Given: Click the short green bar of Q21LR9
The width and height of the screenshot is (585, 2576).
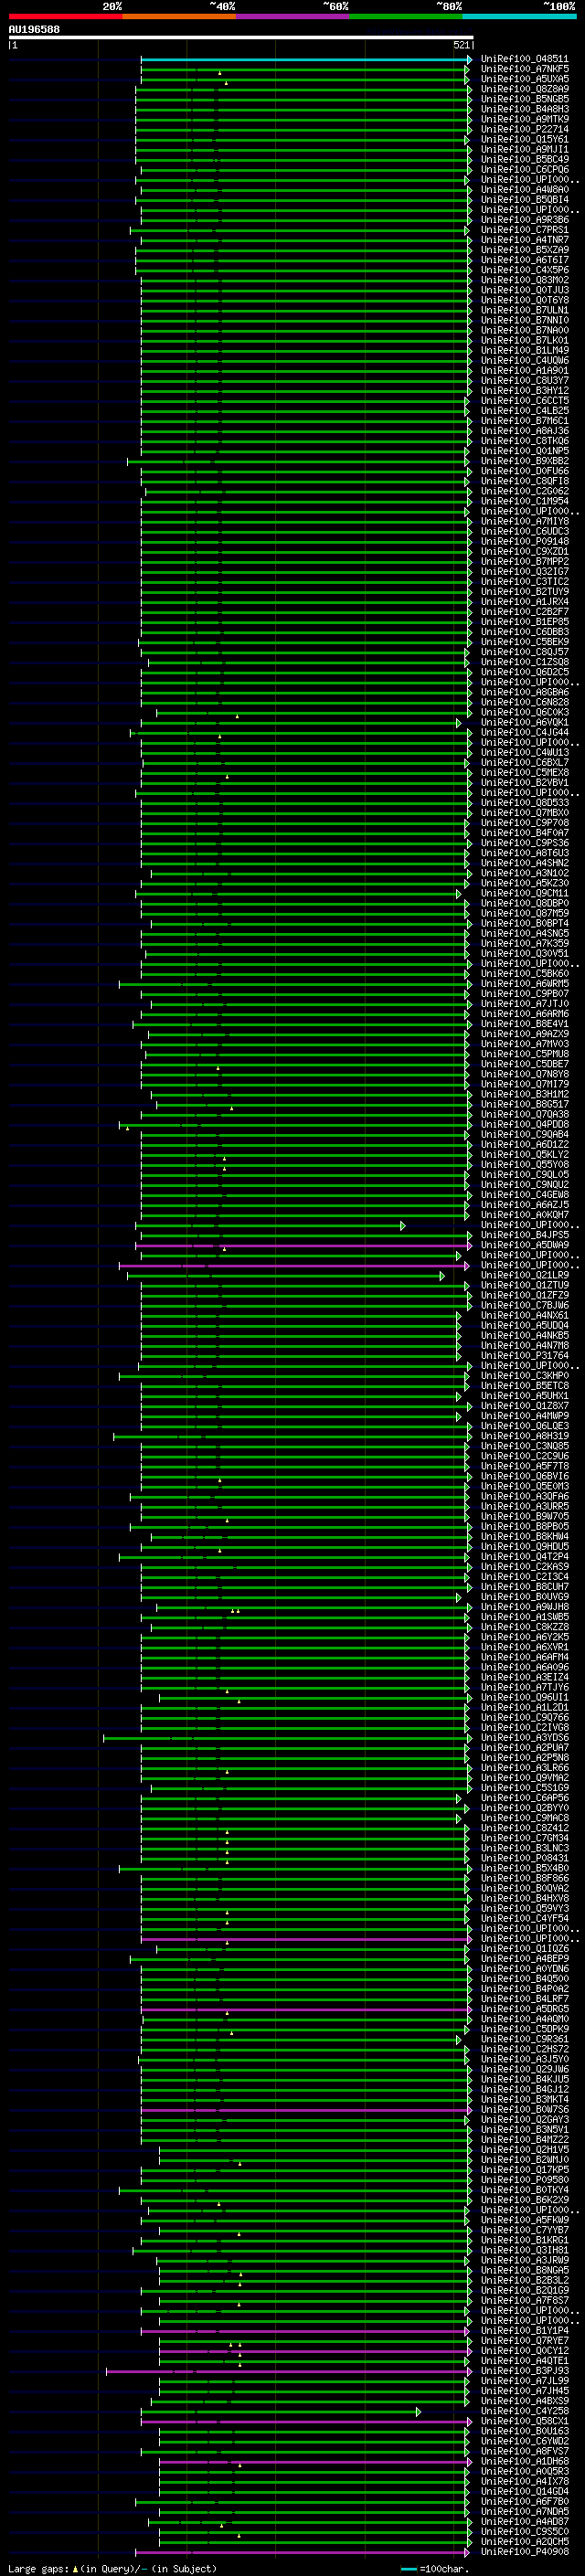Looking at the screenshot, I should [x=285, y=1276].
